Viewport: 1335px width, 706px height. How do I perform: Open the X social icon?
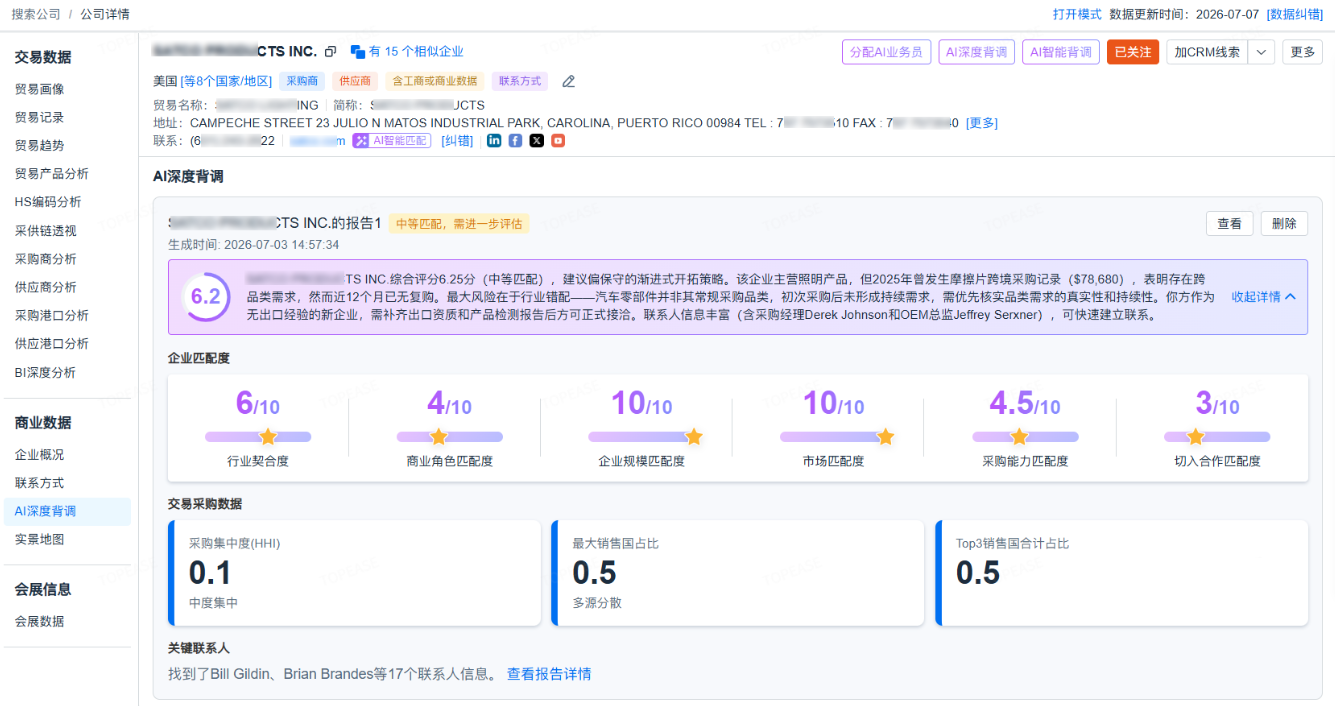pos(537,141)
